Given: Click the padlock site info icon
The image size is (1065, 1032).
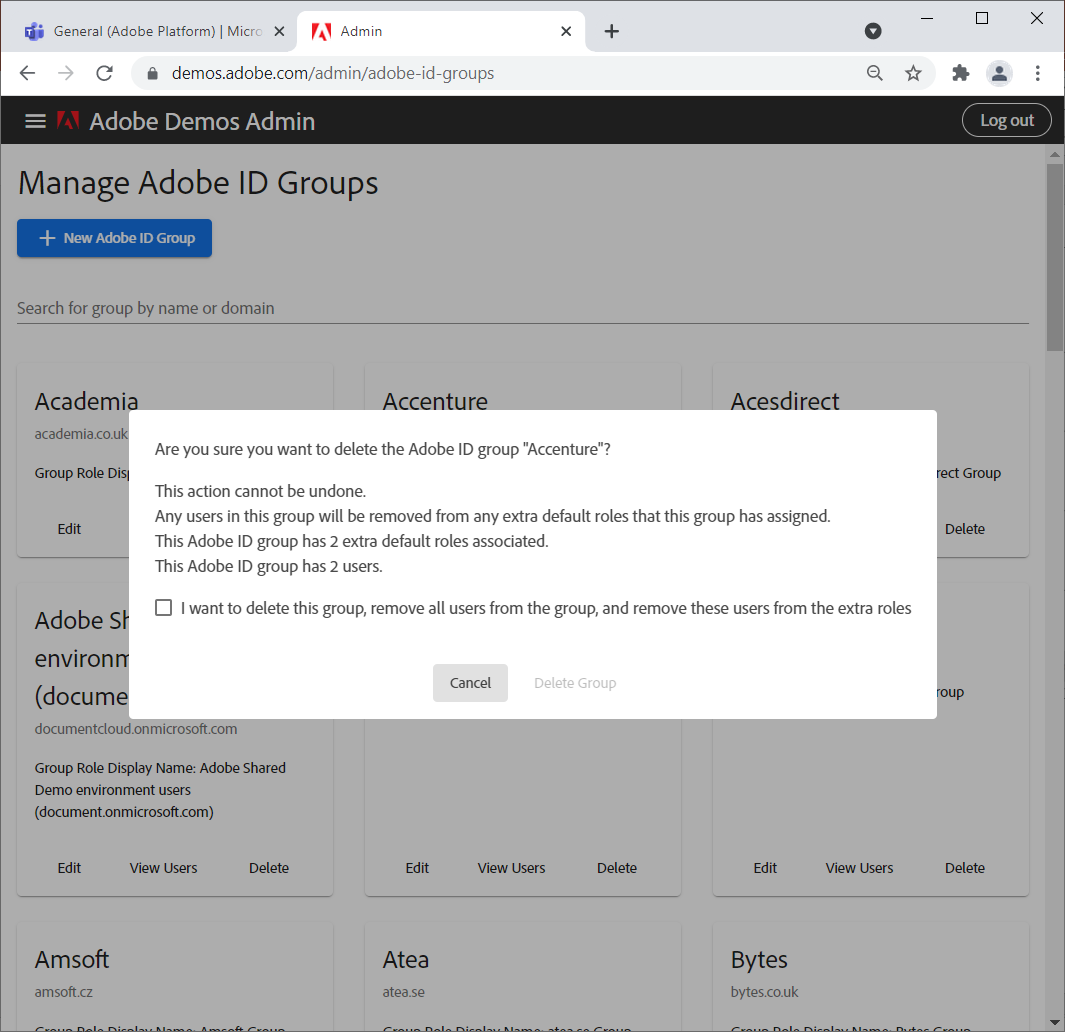Looking at the screenshot, I should 152,73.
